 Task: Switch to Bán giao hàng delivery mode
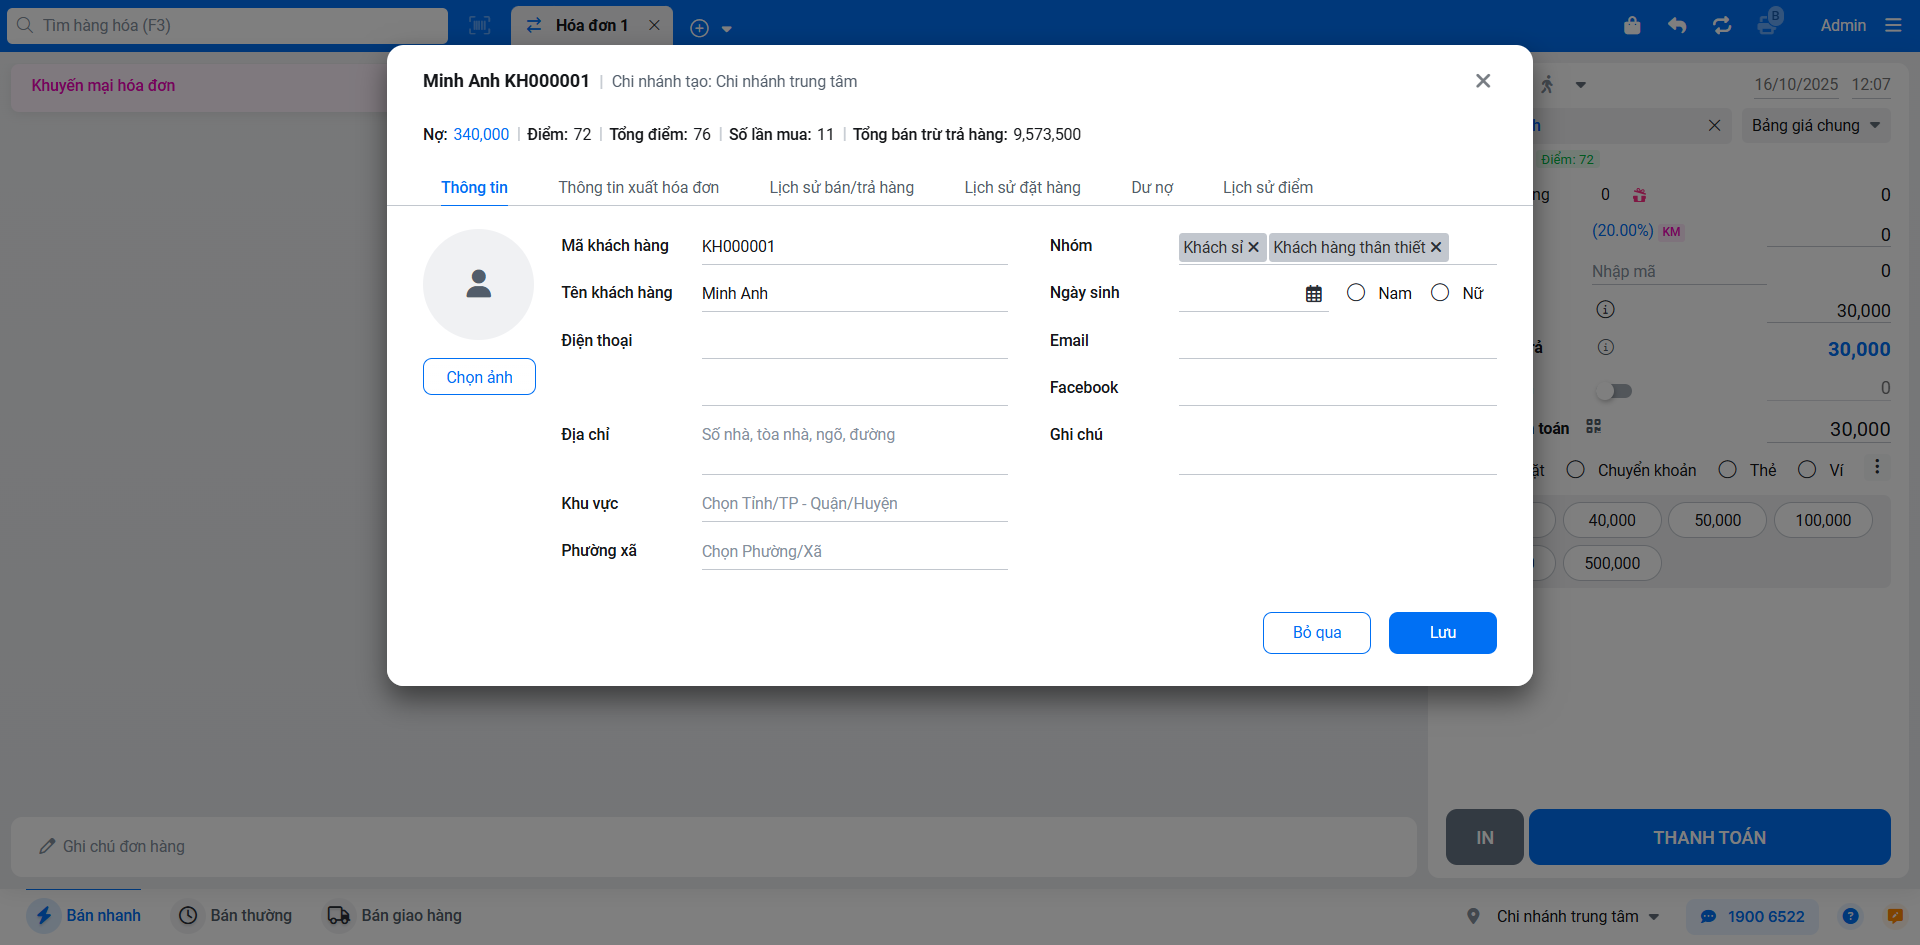click(x=395, y=915)
